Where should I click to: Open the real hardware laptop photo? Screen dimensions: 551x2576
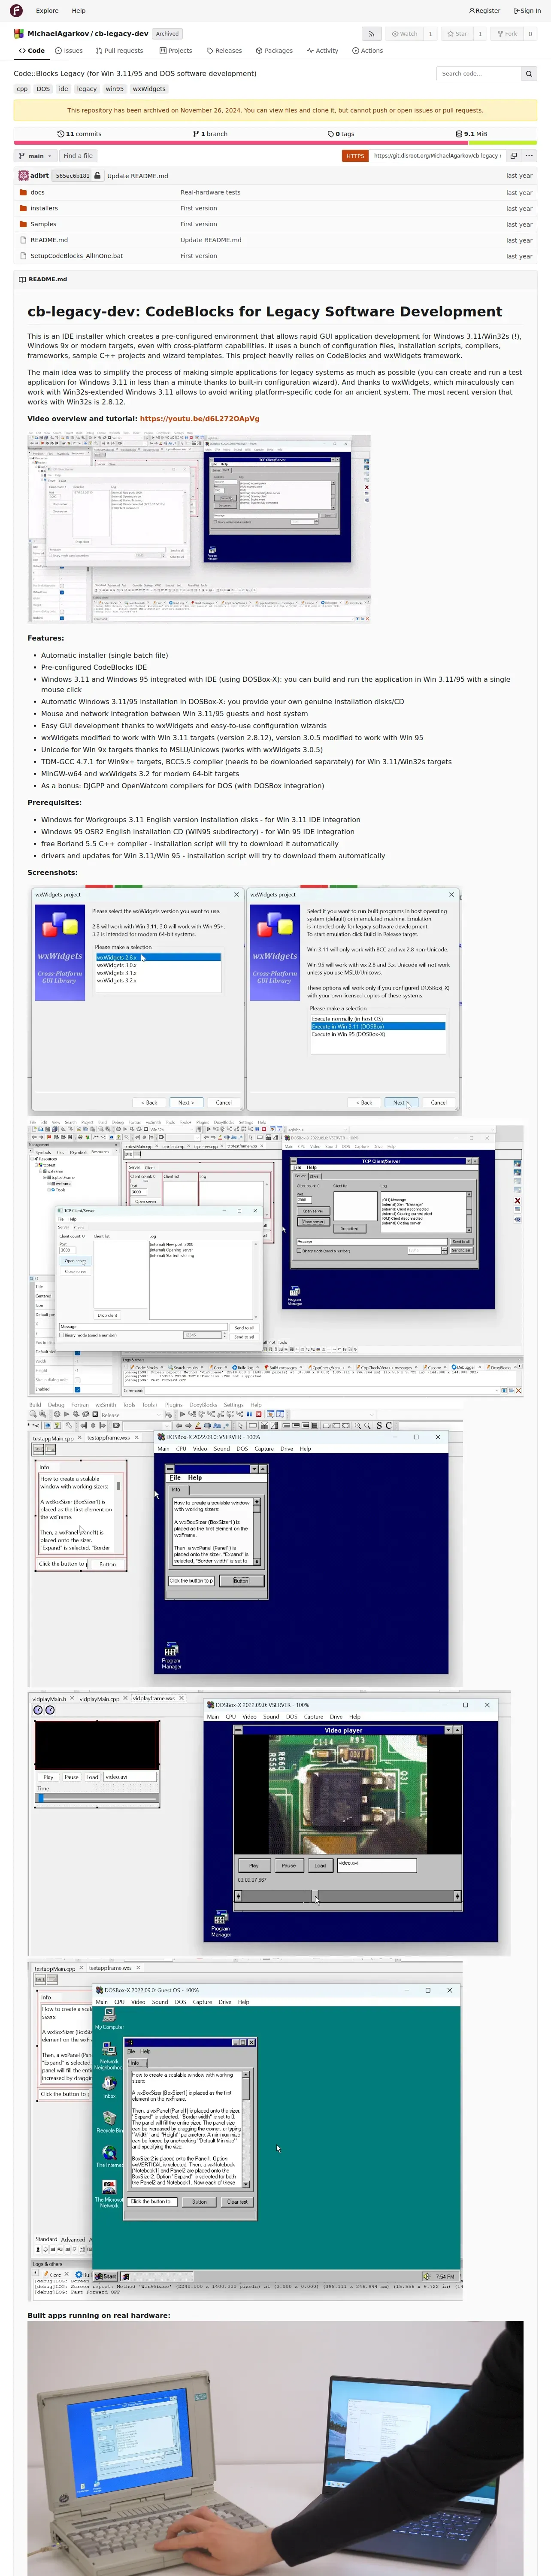275,2448
